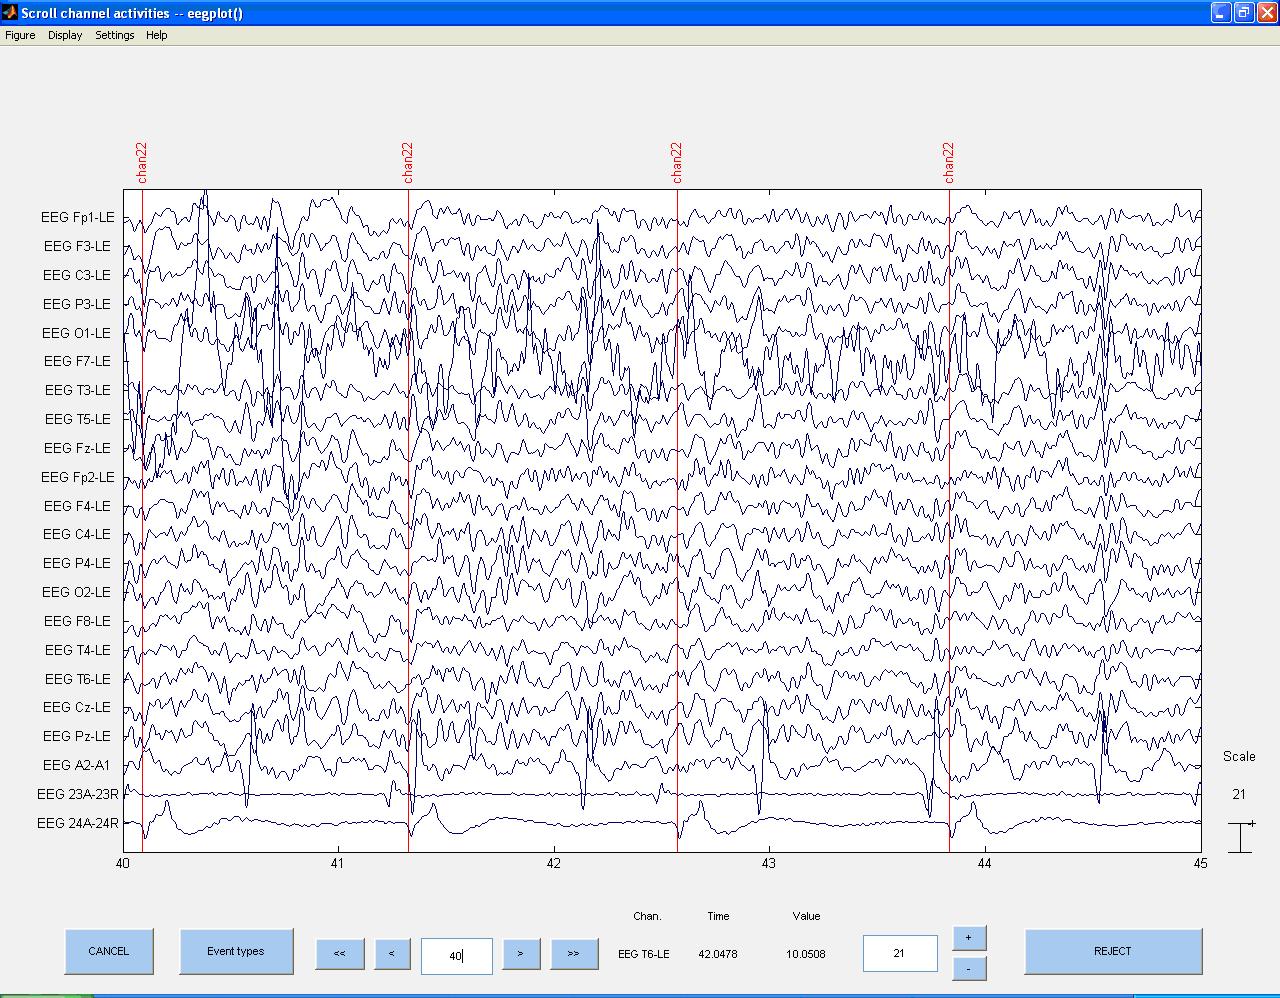The height and width of the screenshot is (998, 1280).
Task: Maximize the eegplot window
Action: (1243, 13)
